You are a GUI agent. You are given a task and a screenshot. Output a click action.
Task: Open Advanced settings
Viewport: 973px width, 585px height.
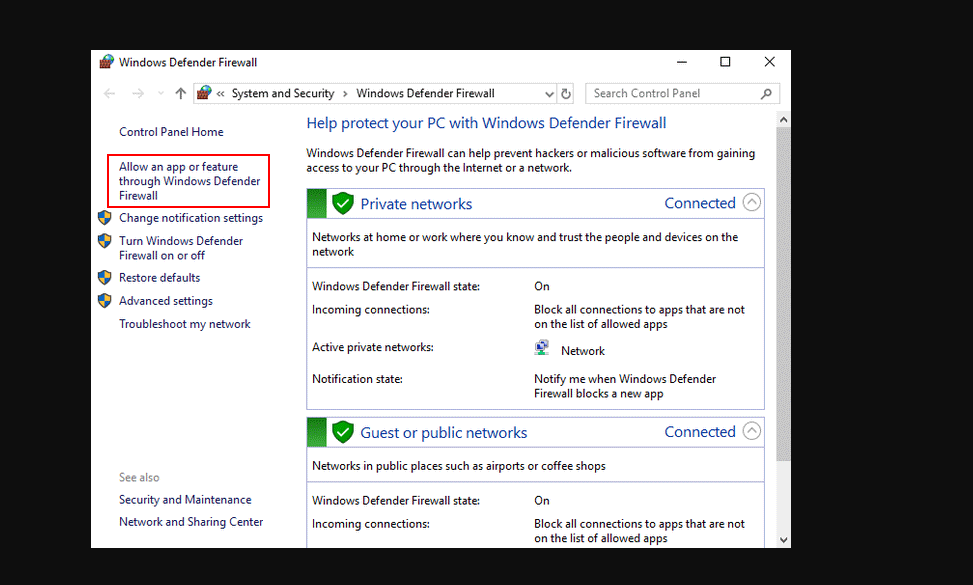tap(166, 301)
